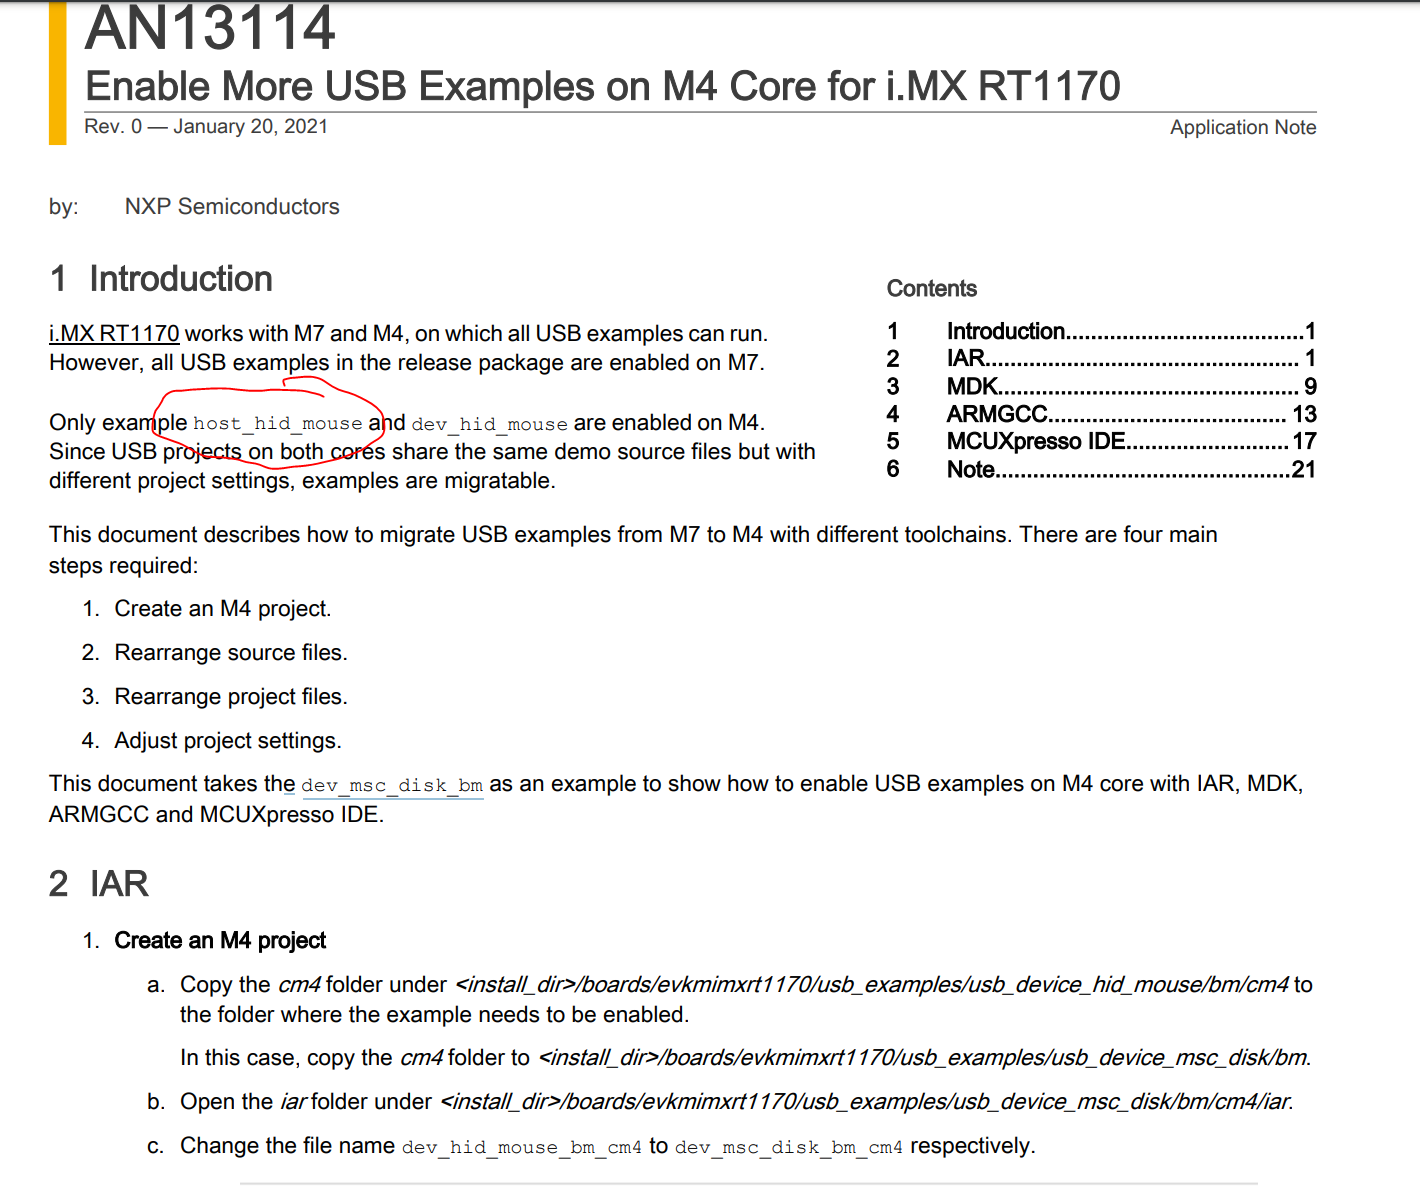This screenshot has width=1420, height=1189.
Task: Open the Note entry in Contents
Action: point(969,469)
